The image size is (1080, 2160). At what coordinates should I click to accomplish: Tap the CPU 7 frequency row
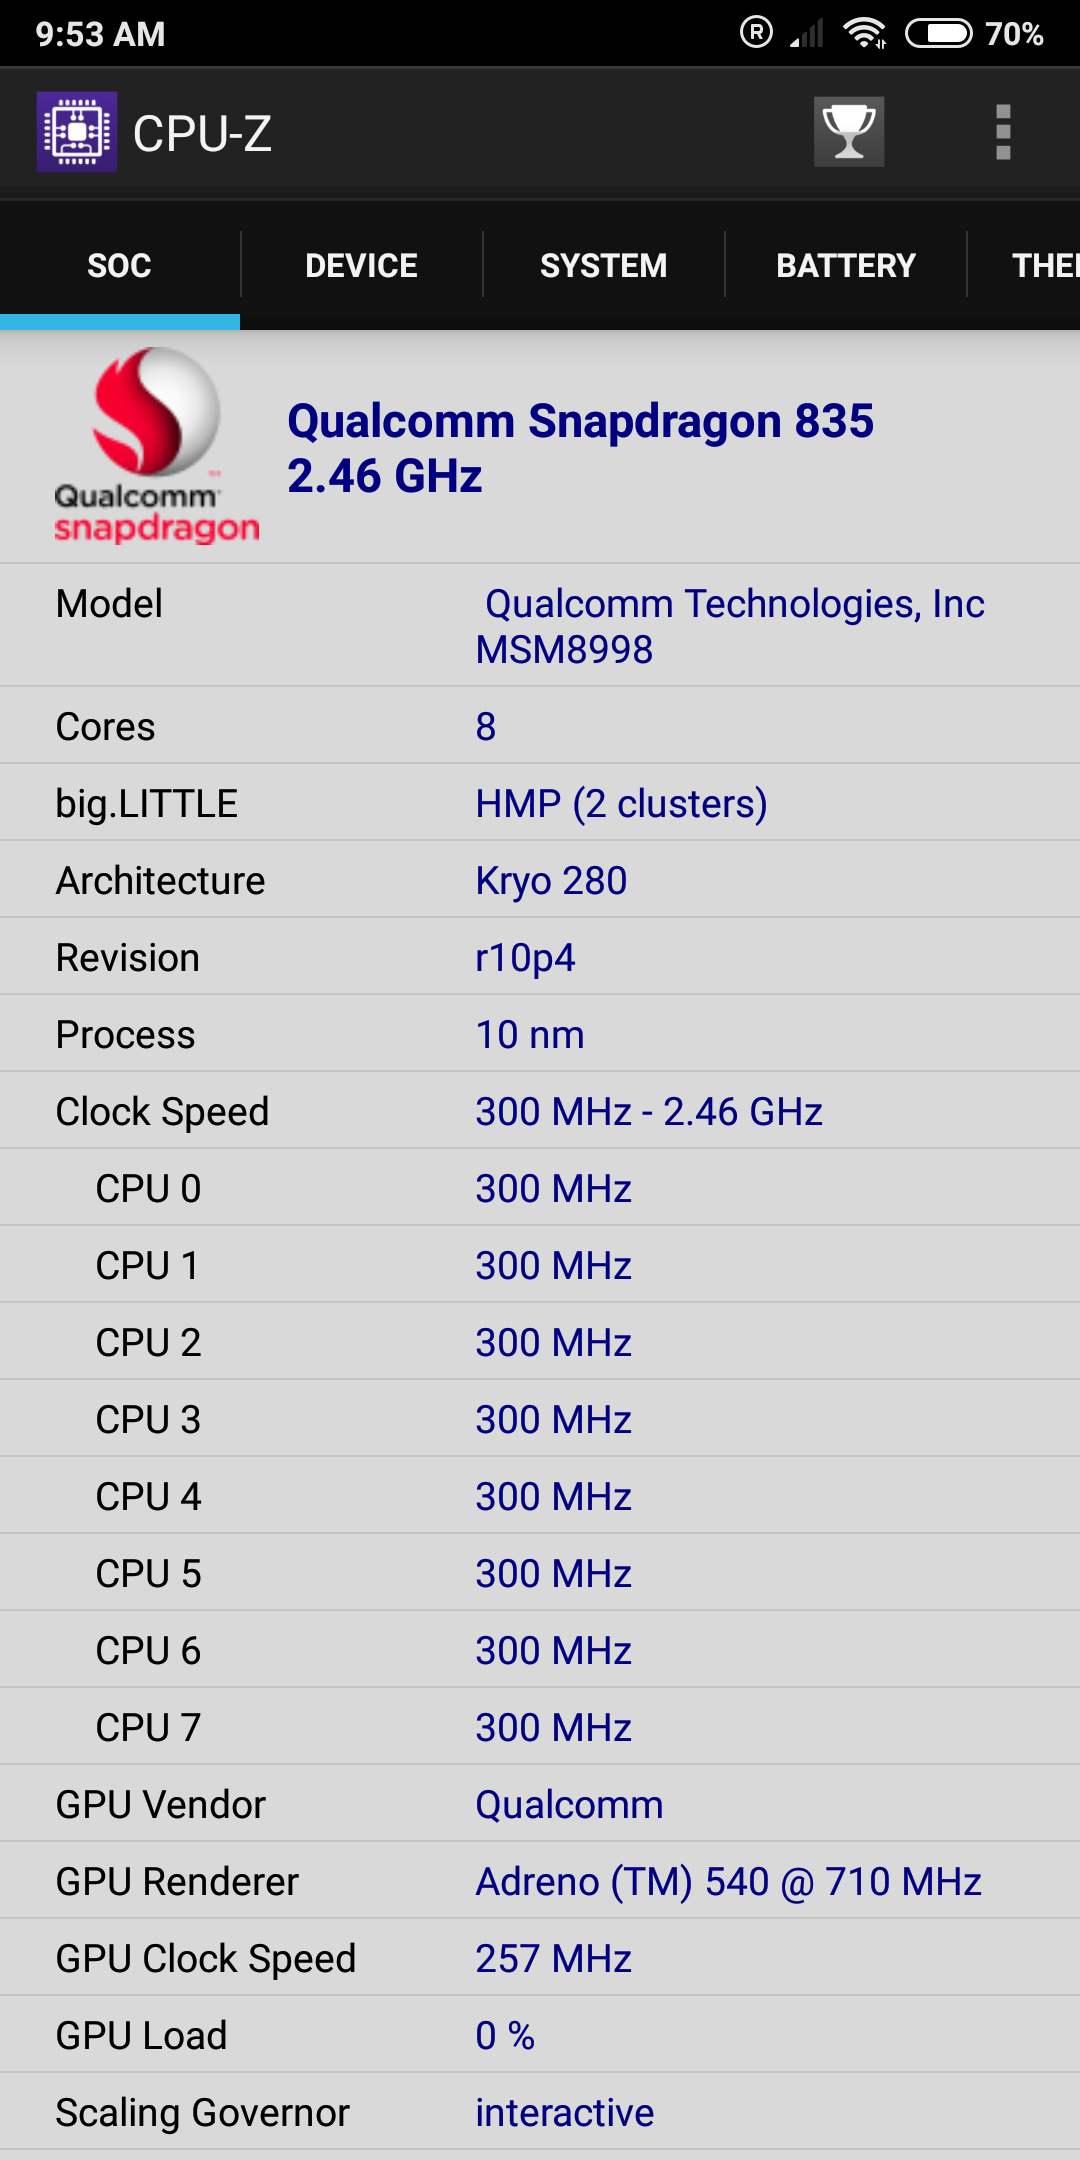pos(540,1727)
